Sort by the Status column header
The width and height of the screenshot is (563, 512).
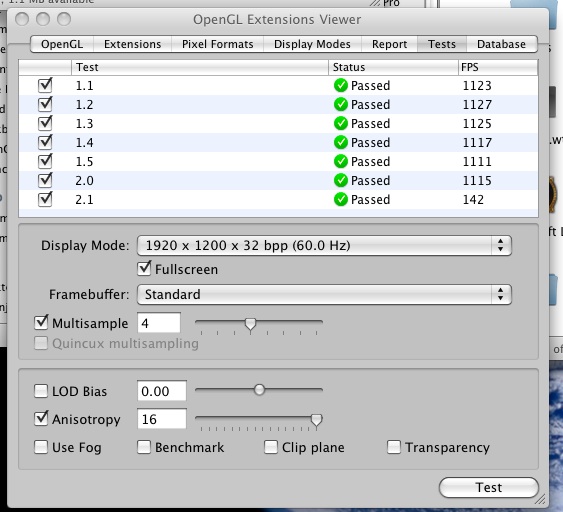[393, 68]
